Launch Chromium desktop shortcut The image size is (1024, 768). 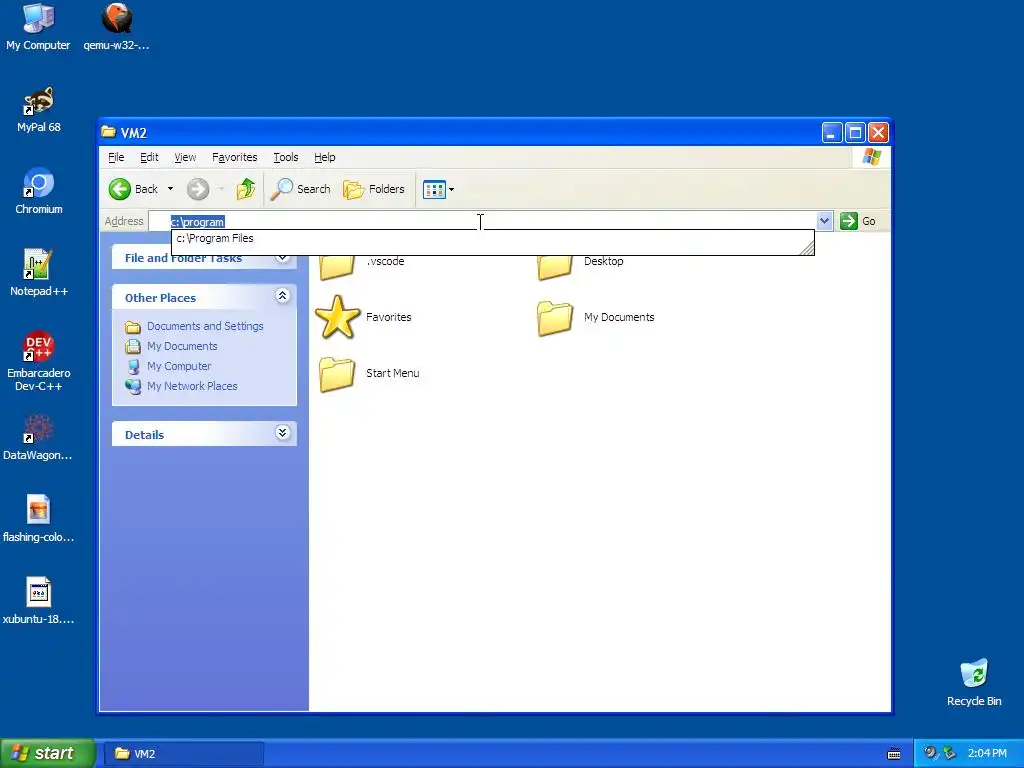tap(39, 191)
